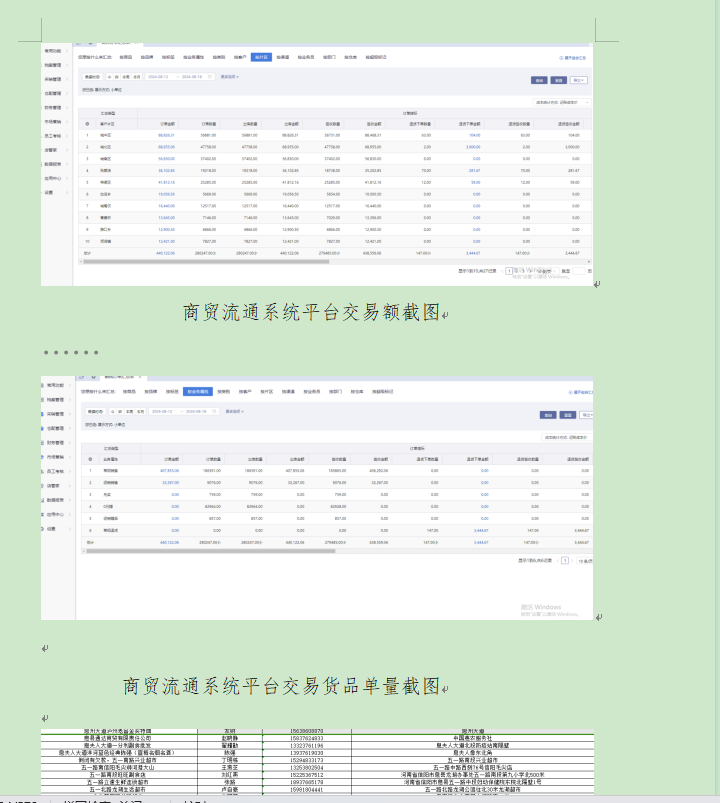Click page number 1 in the second screenshot pagination

click(x=565, y=561)
